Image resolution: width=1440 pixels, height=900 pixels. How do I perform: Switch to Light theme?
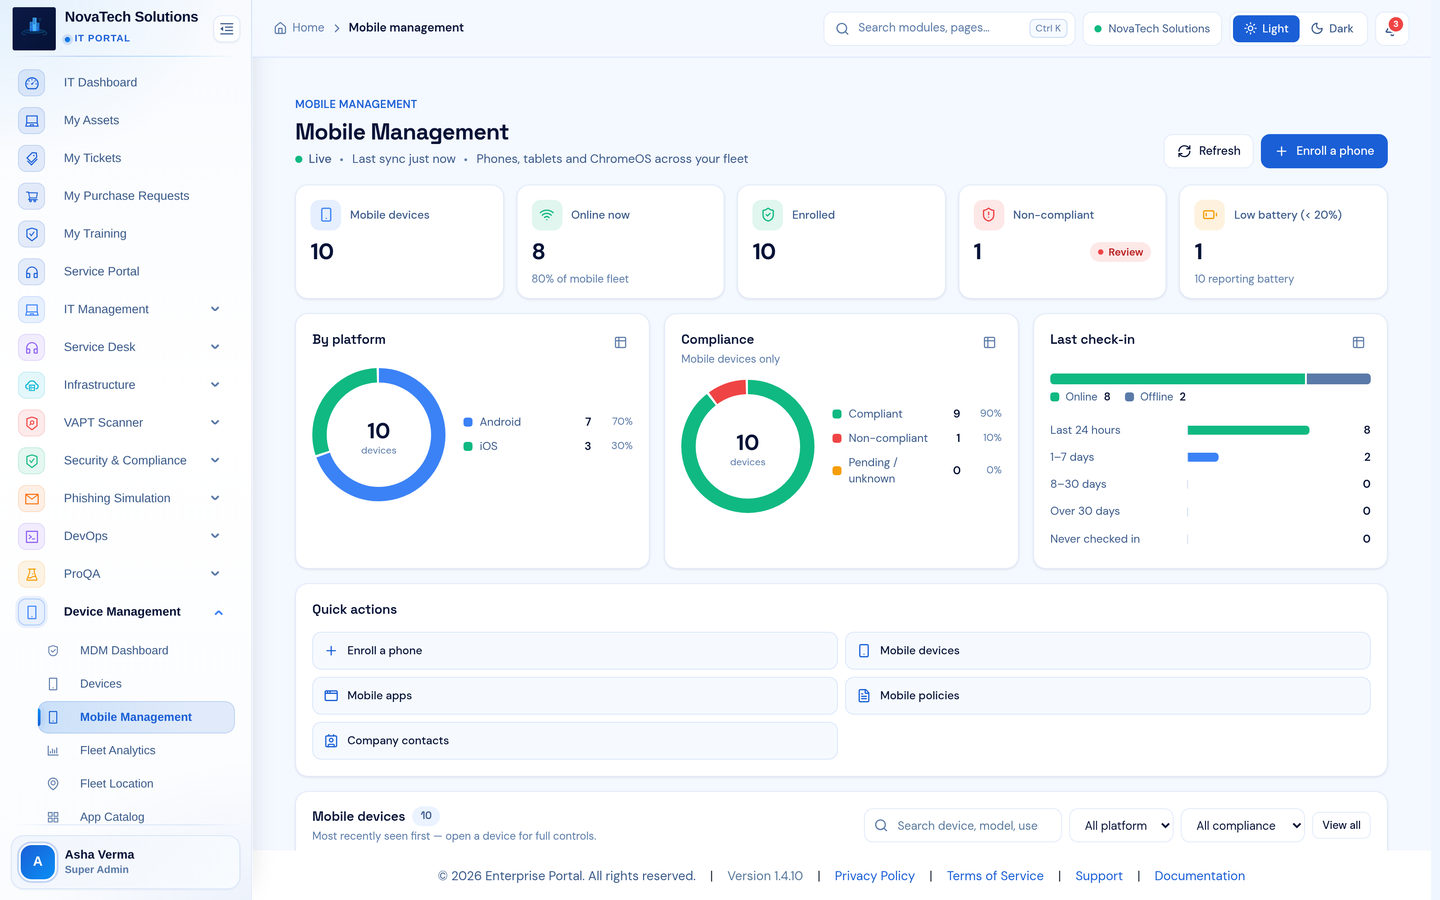1266,29
